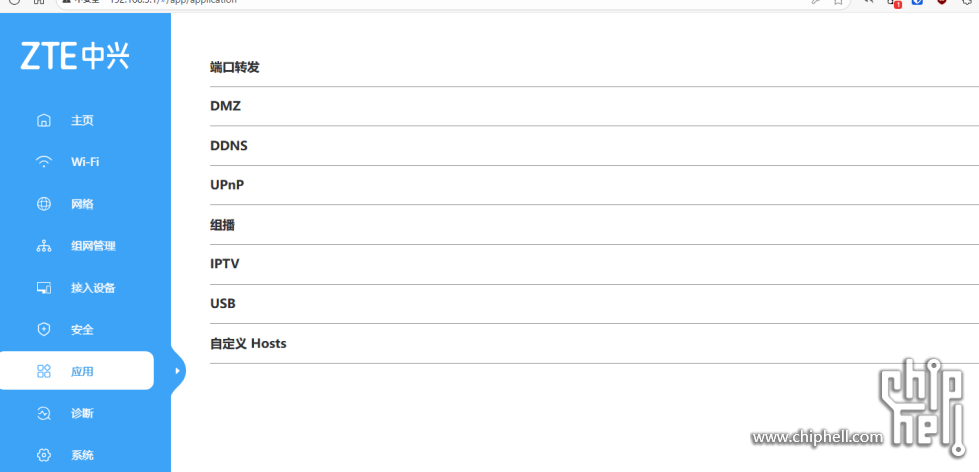
Task: Click the four-squares 应用 icon
Action: tap(44, 371)
